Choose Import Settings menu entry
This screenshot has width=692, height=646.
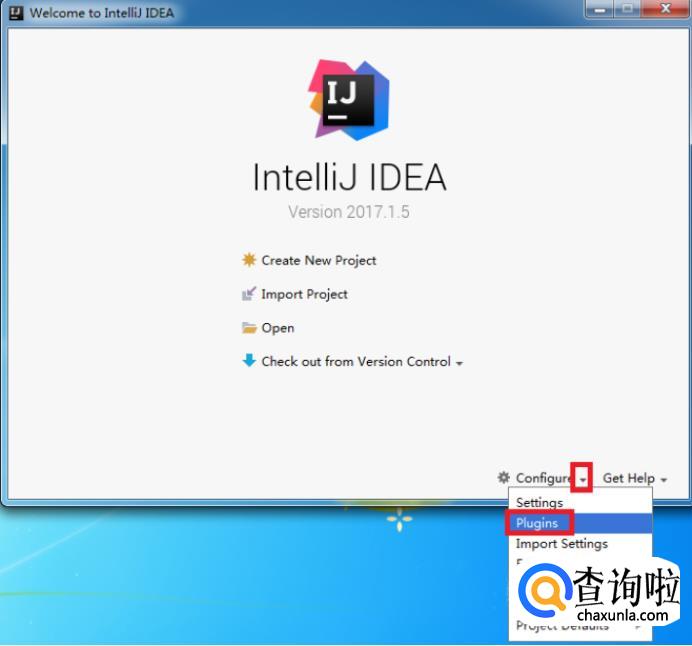pos(580,544)
